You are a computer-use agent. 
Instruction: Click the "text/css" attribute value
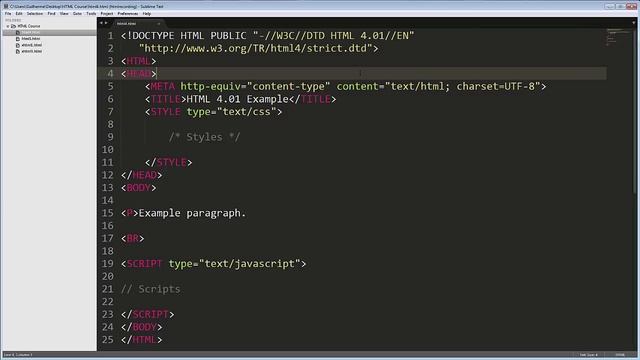click(x=247, y=112)
